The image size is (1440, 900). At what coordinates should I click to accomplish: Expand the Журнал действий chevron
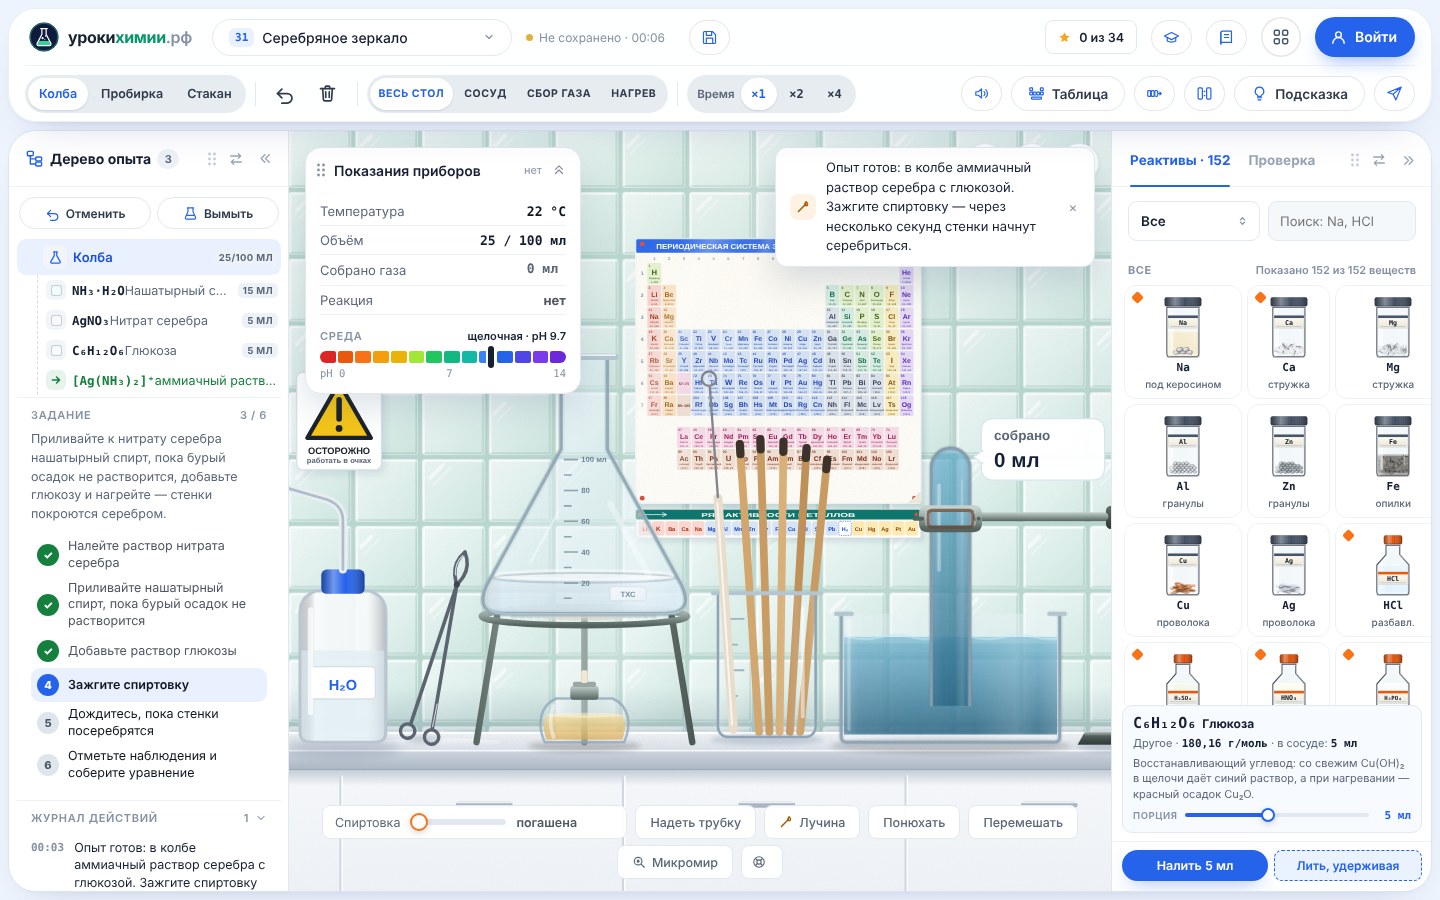(x=261, y=818)
